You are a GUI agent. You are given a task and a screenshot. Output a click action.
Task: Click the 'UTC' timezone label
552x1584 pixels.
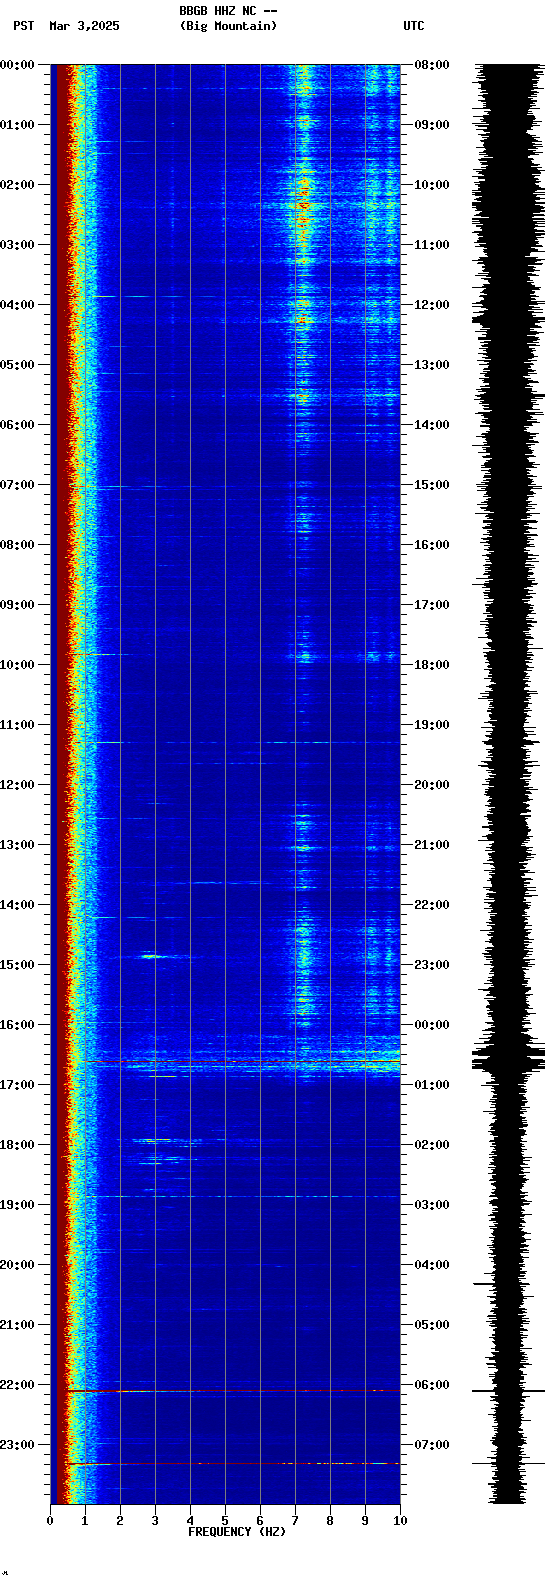[414, 26]
